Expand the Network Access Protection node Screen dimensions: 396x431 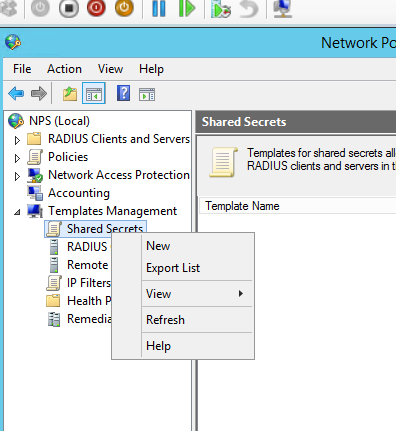coord(17,176)
